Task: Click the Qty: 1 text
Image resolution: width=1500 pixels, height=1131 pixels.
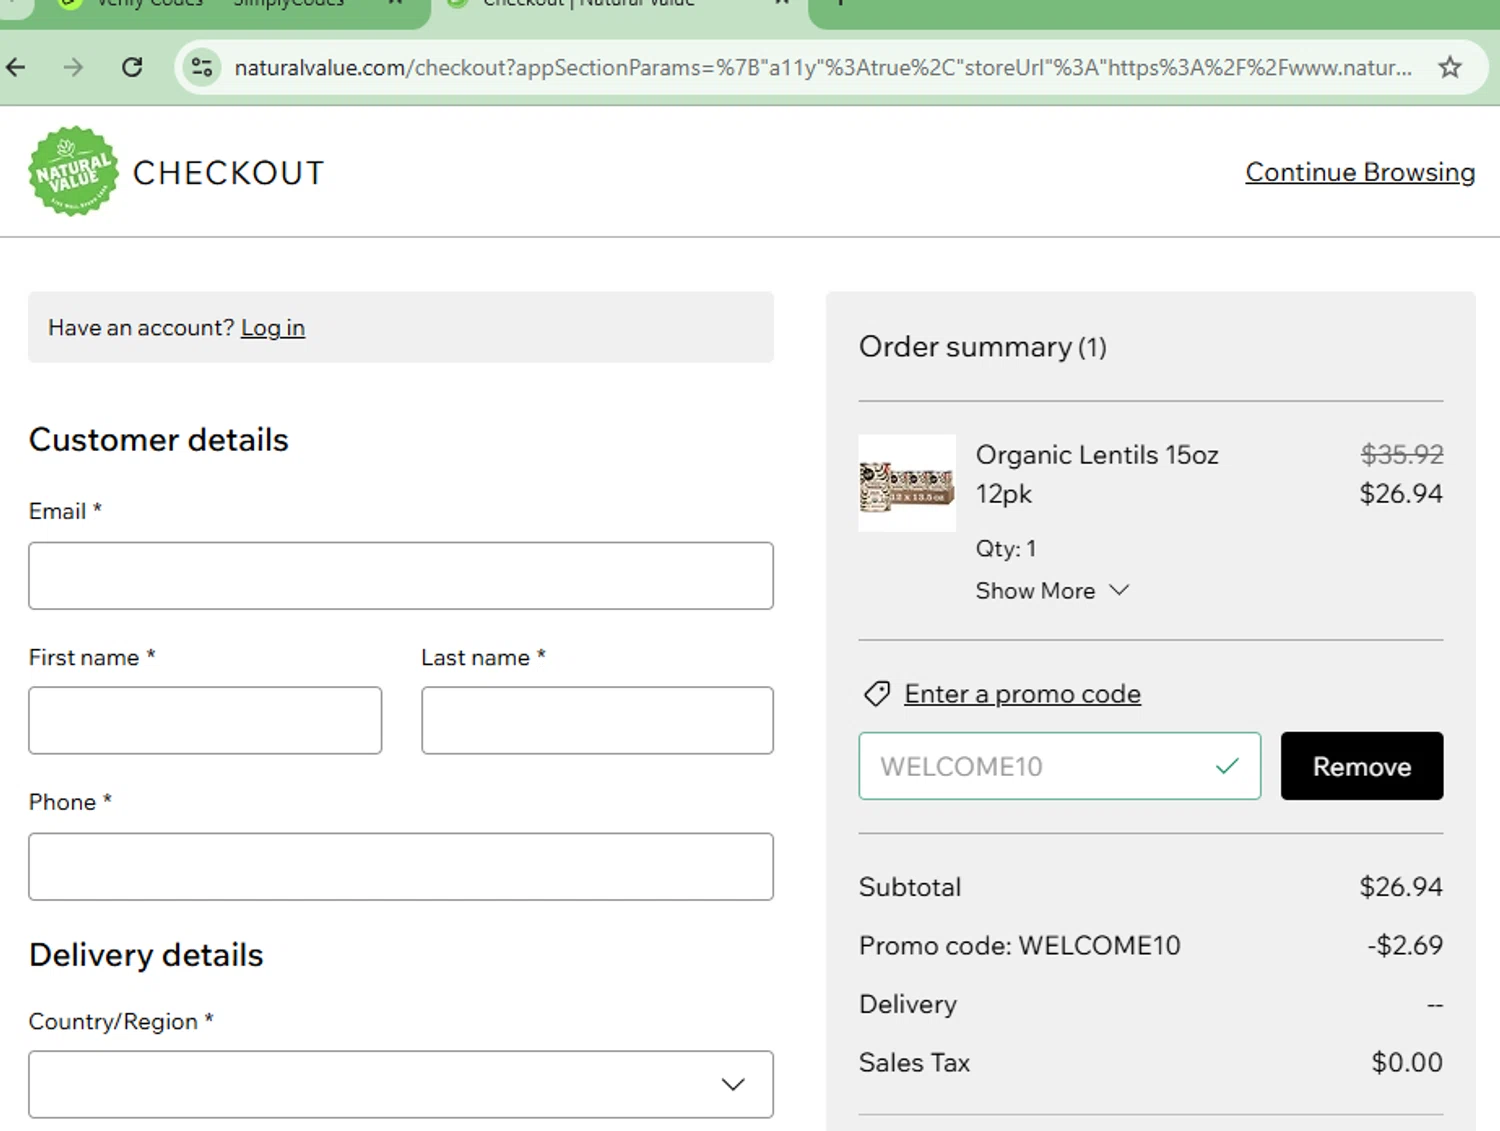Action: click(x=1006, y=549)
